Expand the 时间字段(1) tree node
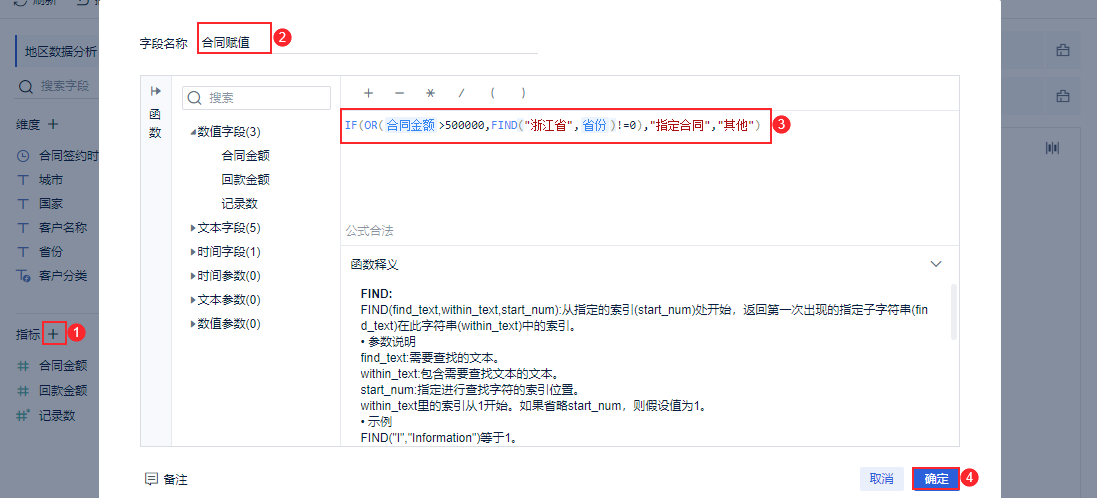Screen dimensions: 1097x498 (x=193, y=252)
